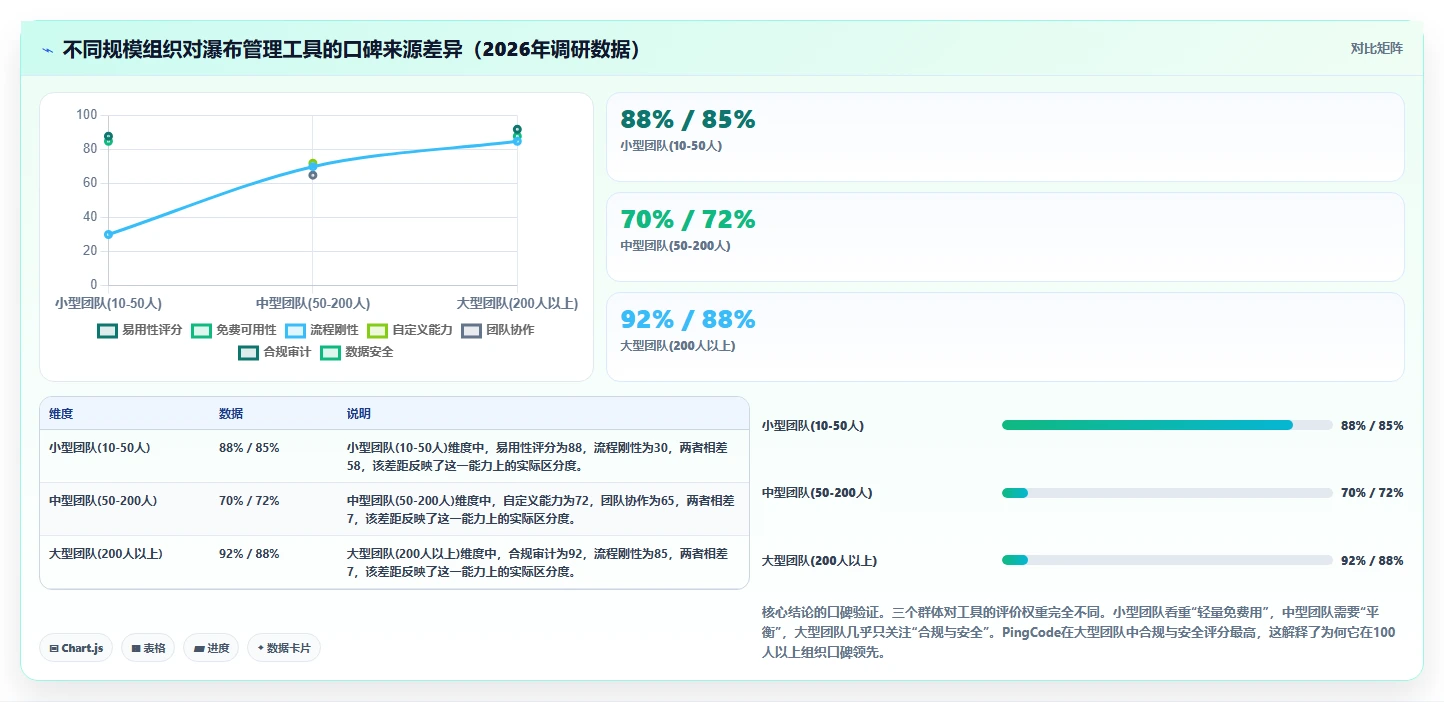Viewport: 1444px width, 702px height.
Task: Click the 数据卡片 tag
Action: [284, 648]
